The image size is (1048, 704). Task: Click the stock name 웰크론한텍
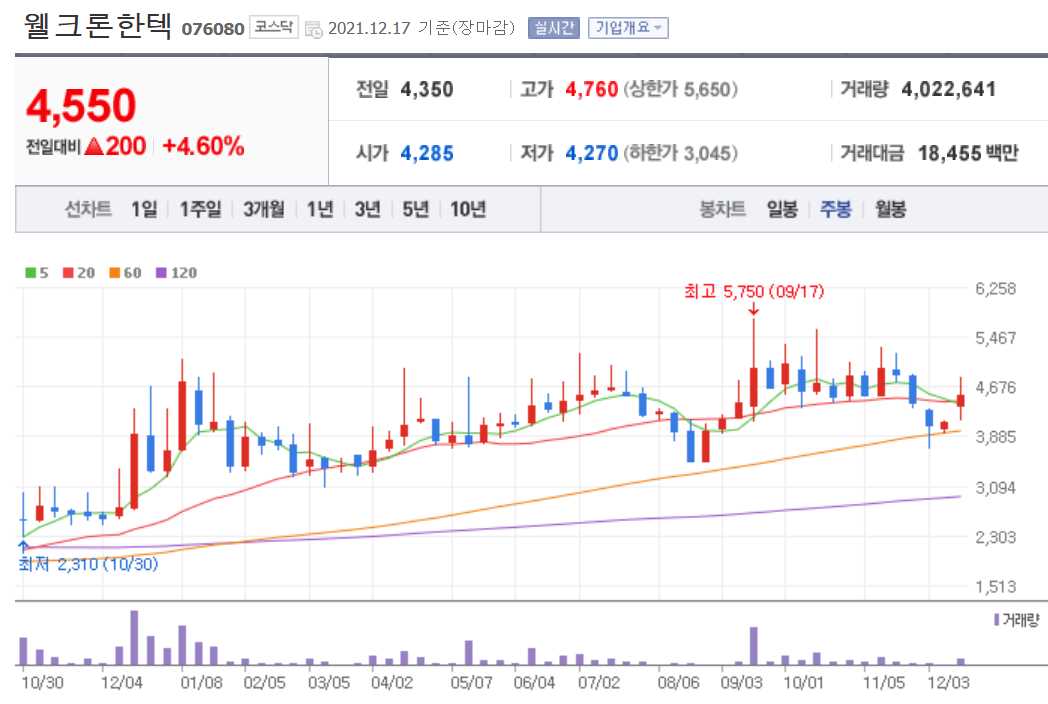pos(95,24)
